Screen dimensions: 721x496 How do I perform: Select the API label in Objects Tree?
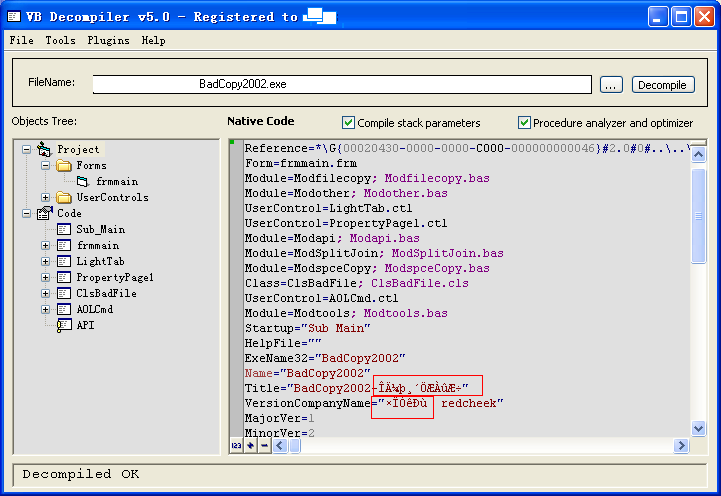tap(86, 325)
